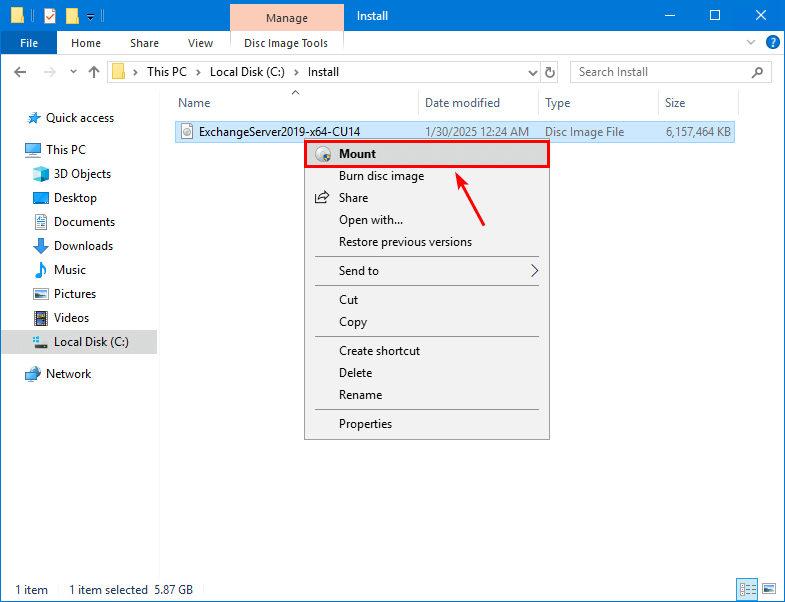Select Downloads folder in navigation pane
The width and height of the screenshot is (785, 602).
[83, 246]
